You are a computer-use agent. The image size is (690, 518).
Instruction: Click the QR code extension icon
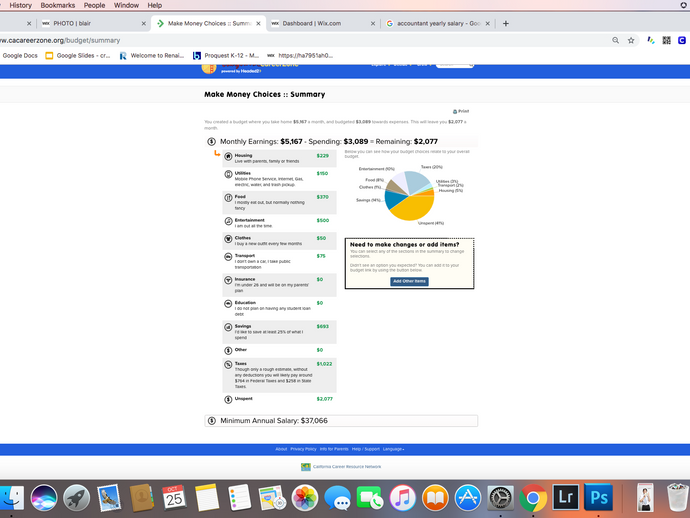pos(667,40)
